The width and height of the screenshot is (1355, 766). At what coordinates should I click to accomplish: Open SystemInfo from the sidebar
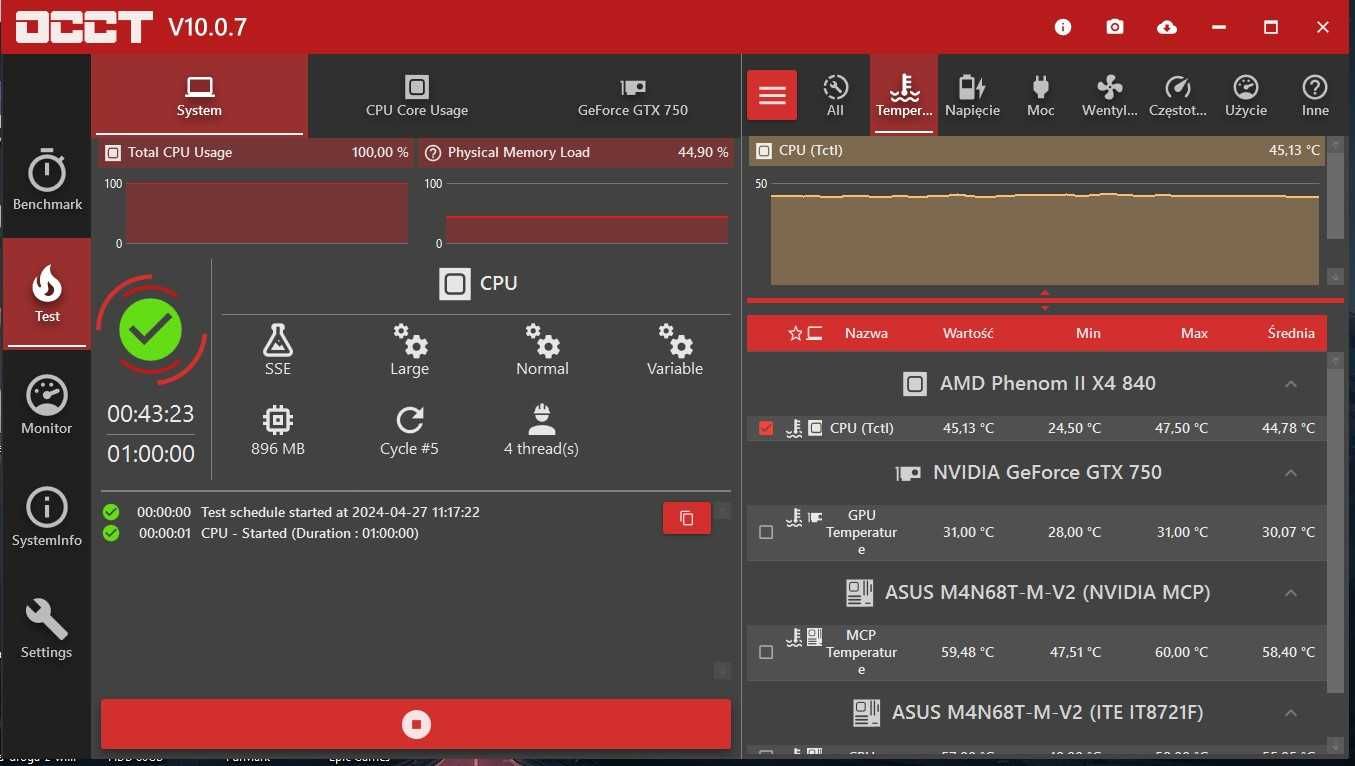(47, 518)
